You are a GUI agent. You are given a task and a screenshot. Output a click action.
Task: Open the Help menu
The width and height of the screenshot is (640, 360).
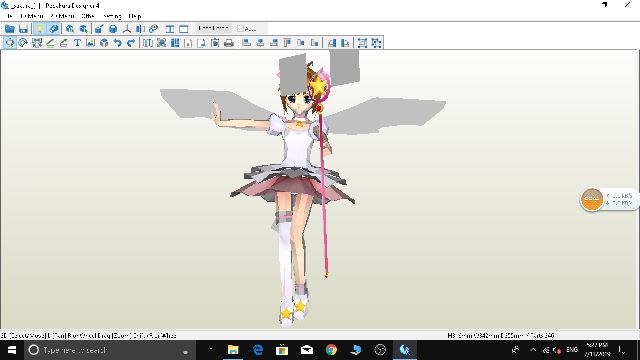pos(135,16)
